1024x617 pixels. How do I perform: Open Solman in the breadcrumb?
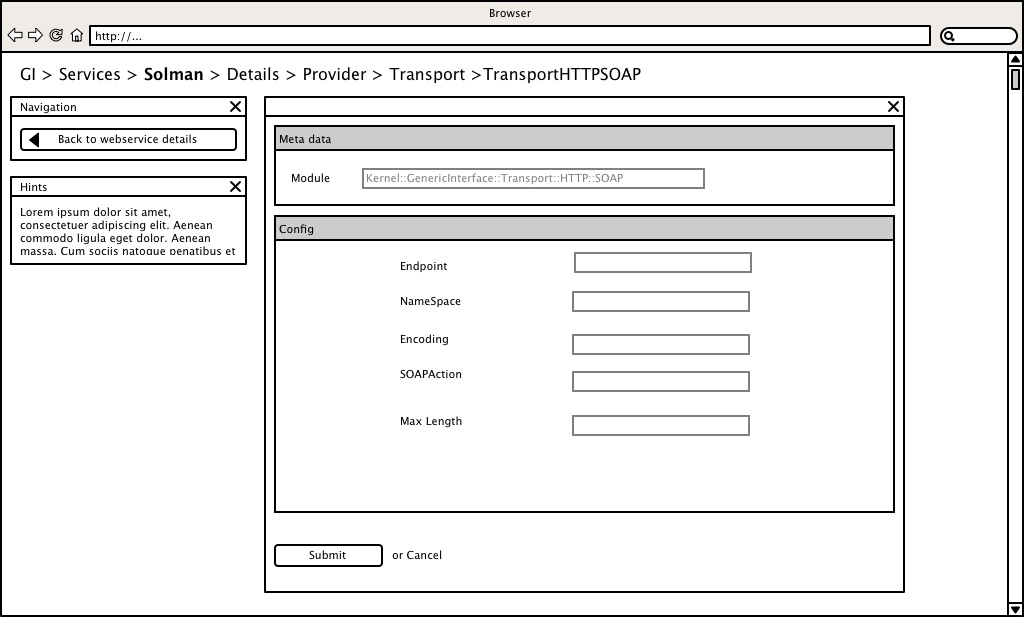173,75
